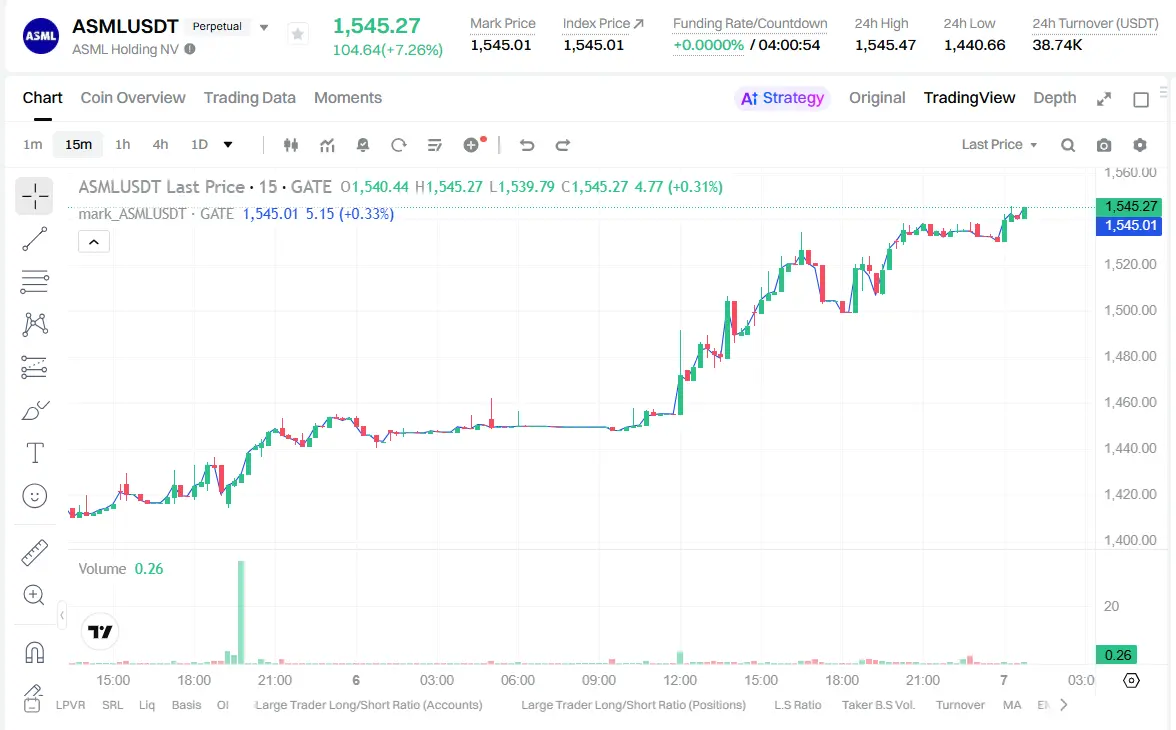1176x730 pixels.
Task: Open chart settings gear icon
Action: (x=1140, y=145)
